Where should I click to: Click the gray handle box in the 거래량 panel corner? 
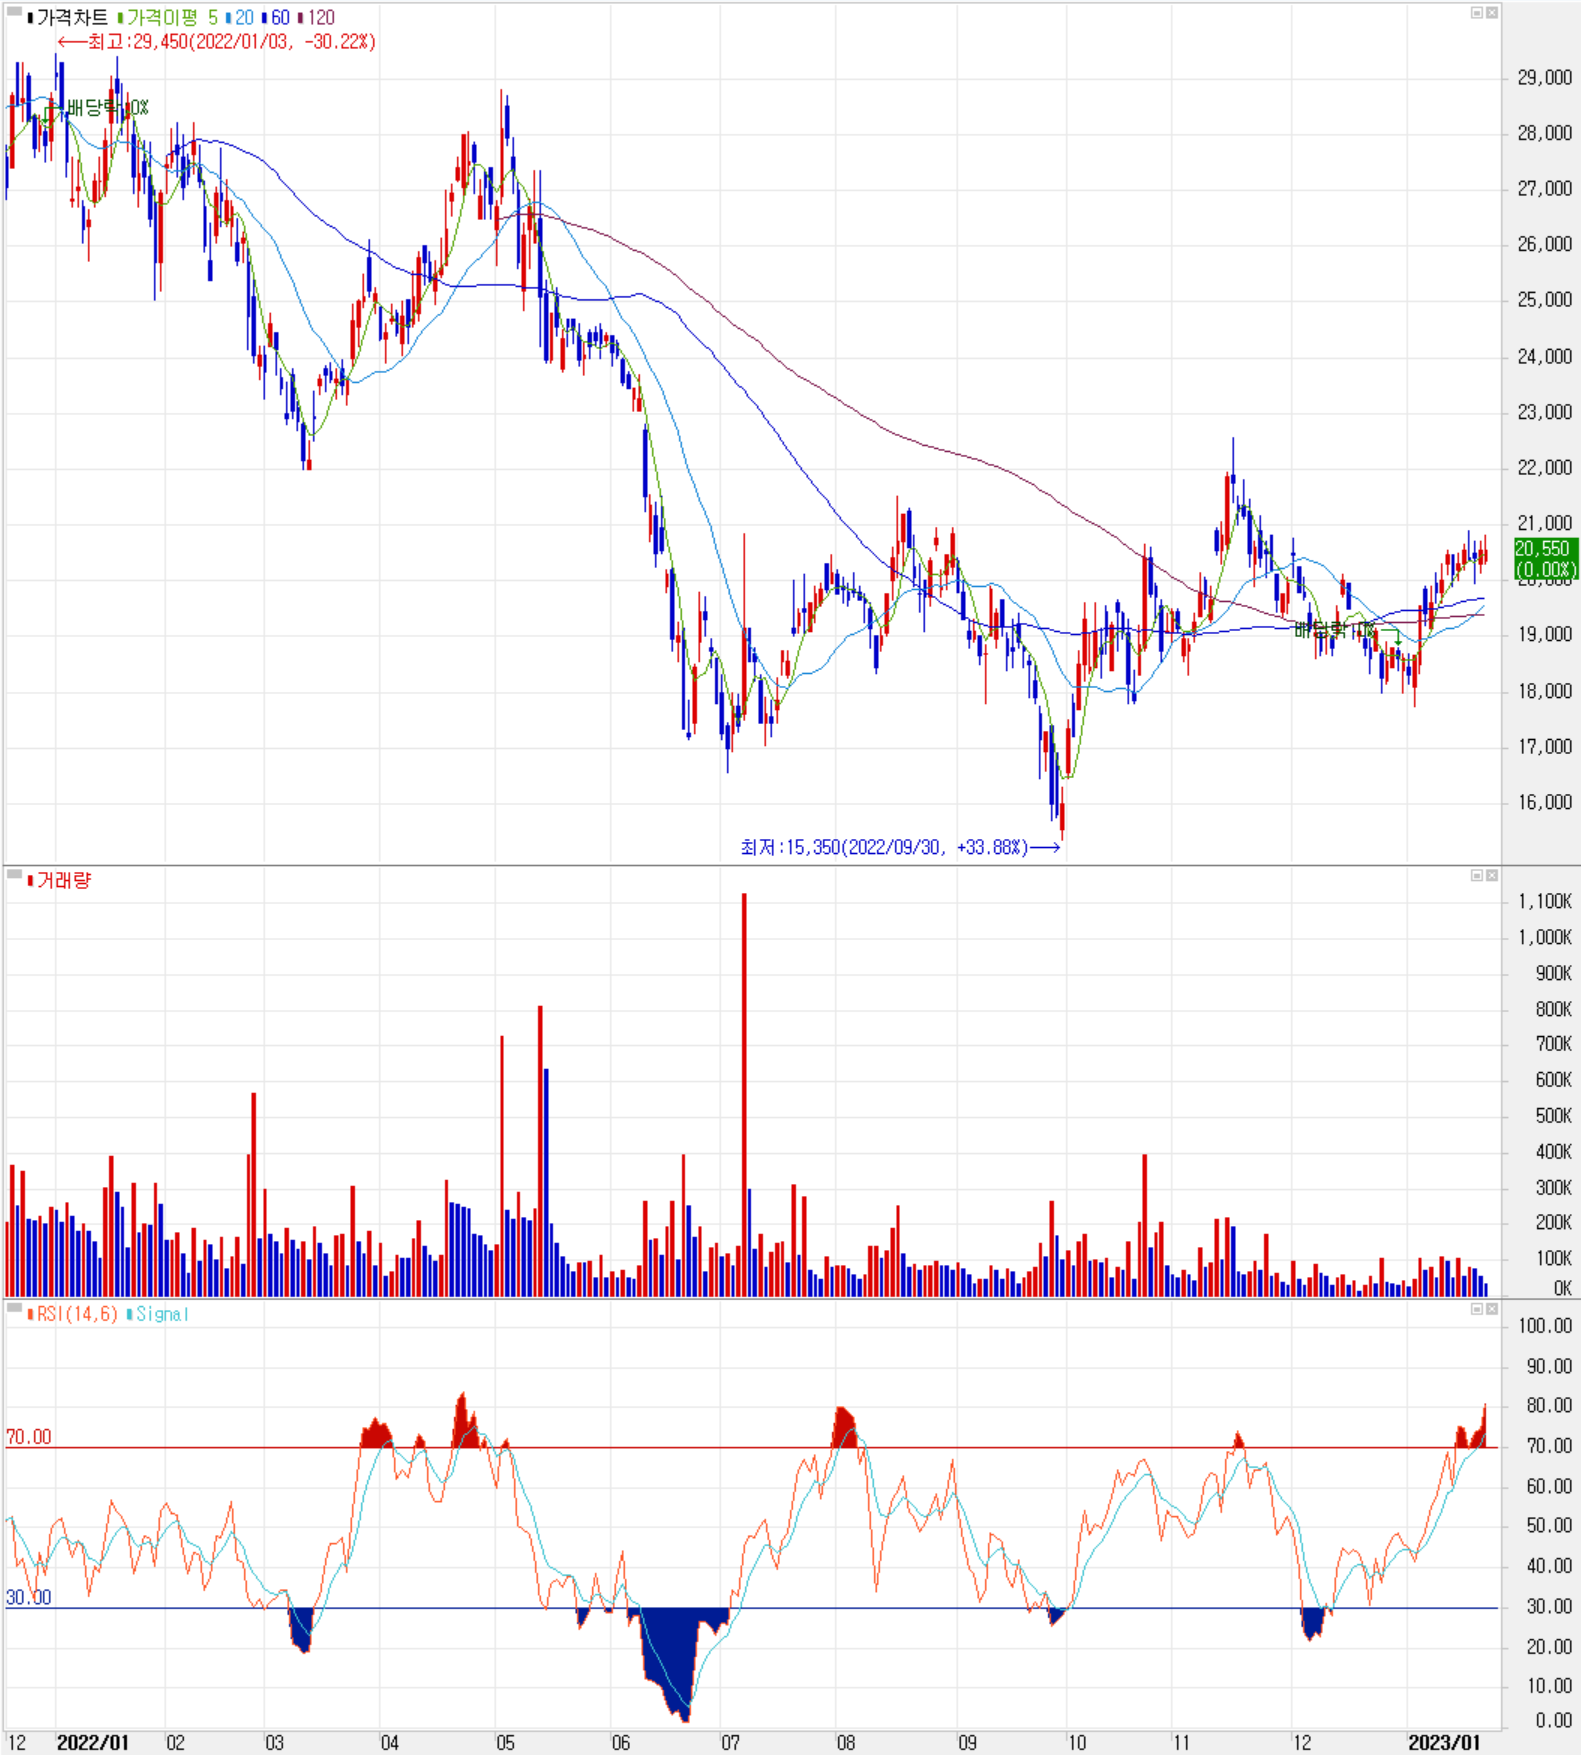(14, 875)
